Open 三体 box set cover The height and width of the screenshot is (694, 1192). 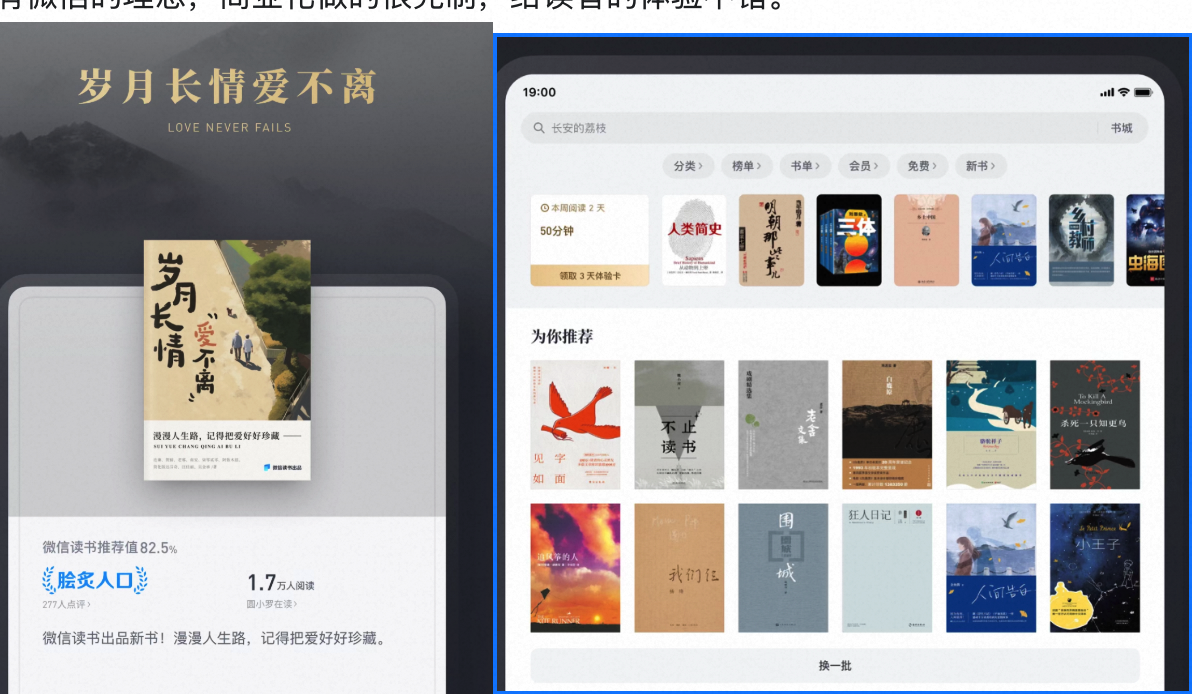[849, 240]
